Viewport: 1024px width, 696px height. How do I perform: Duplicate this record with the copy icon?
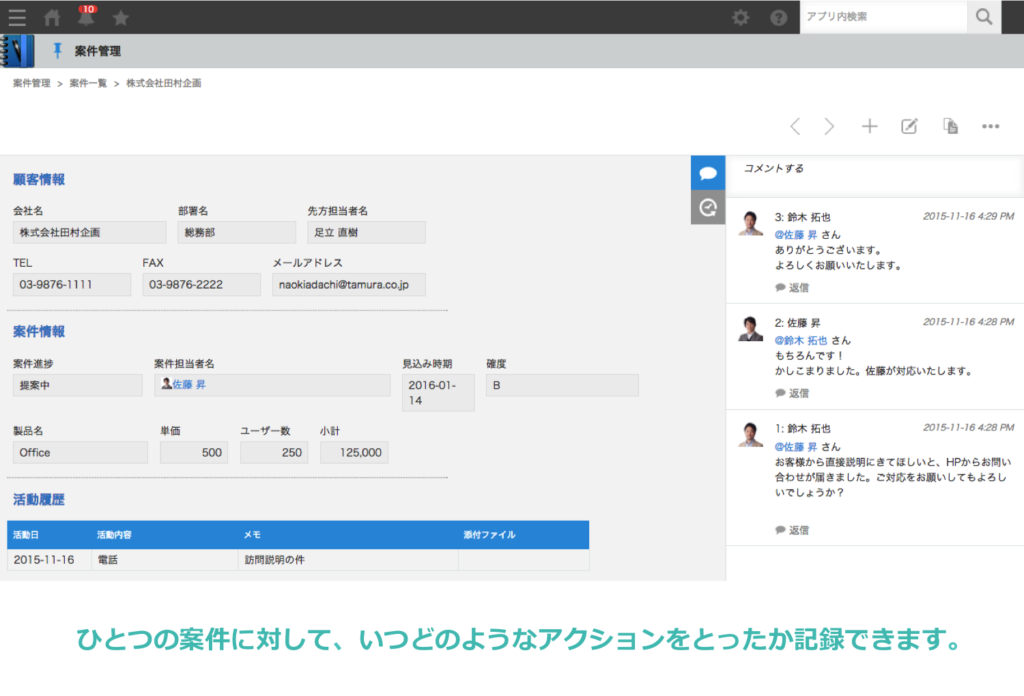(950, 126)
